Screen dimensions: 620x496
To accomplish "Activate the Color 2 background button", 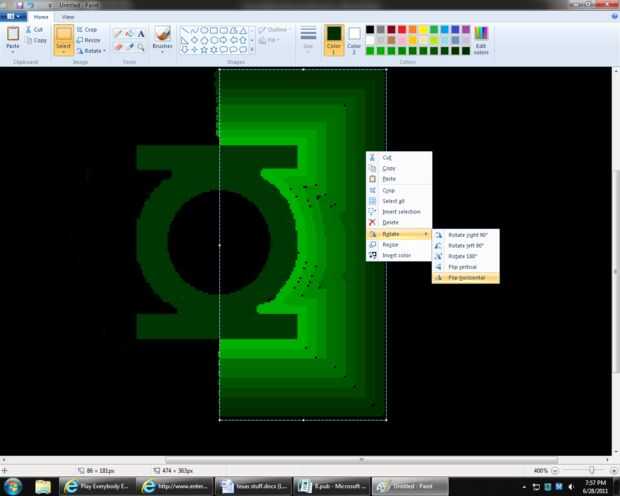I will (354, 40).
